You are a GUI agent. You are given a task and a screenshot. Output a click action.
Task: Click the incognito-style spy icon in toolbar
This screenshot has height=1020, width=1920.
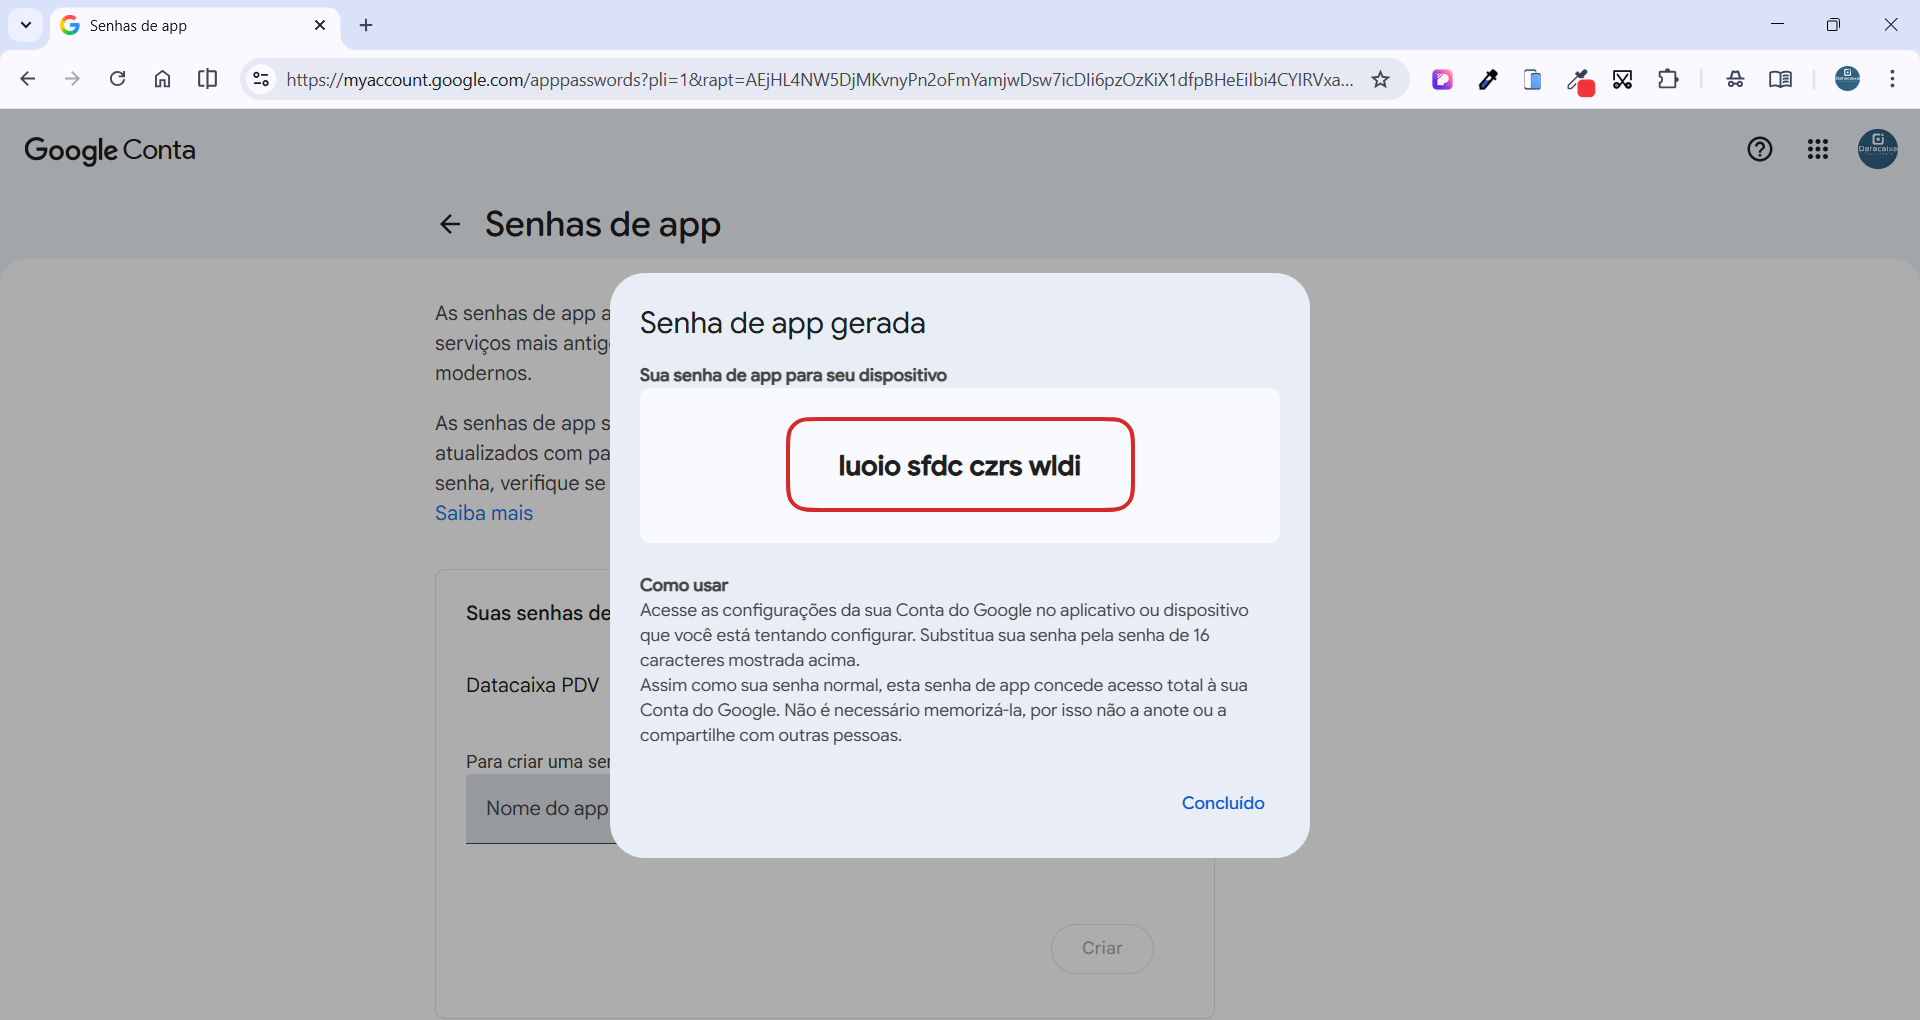point(1735,79)
